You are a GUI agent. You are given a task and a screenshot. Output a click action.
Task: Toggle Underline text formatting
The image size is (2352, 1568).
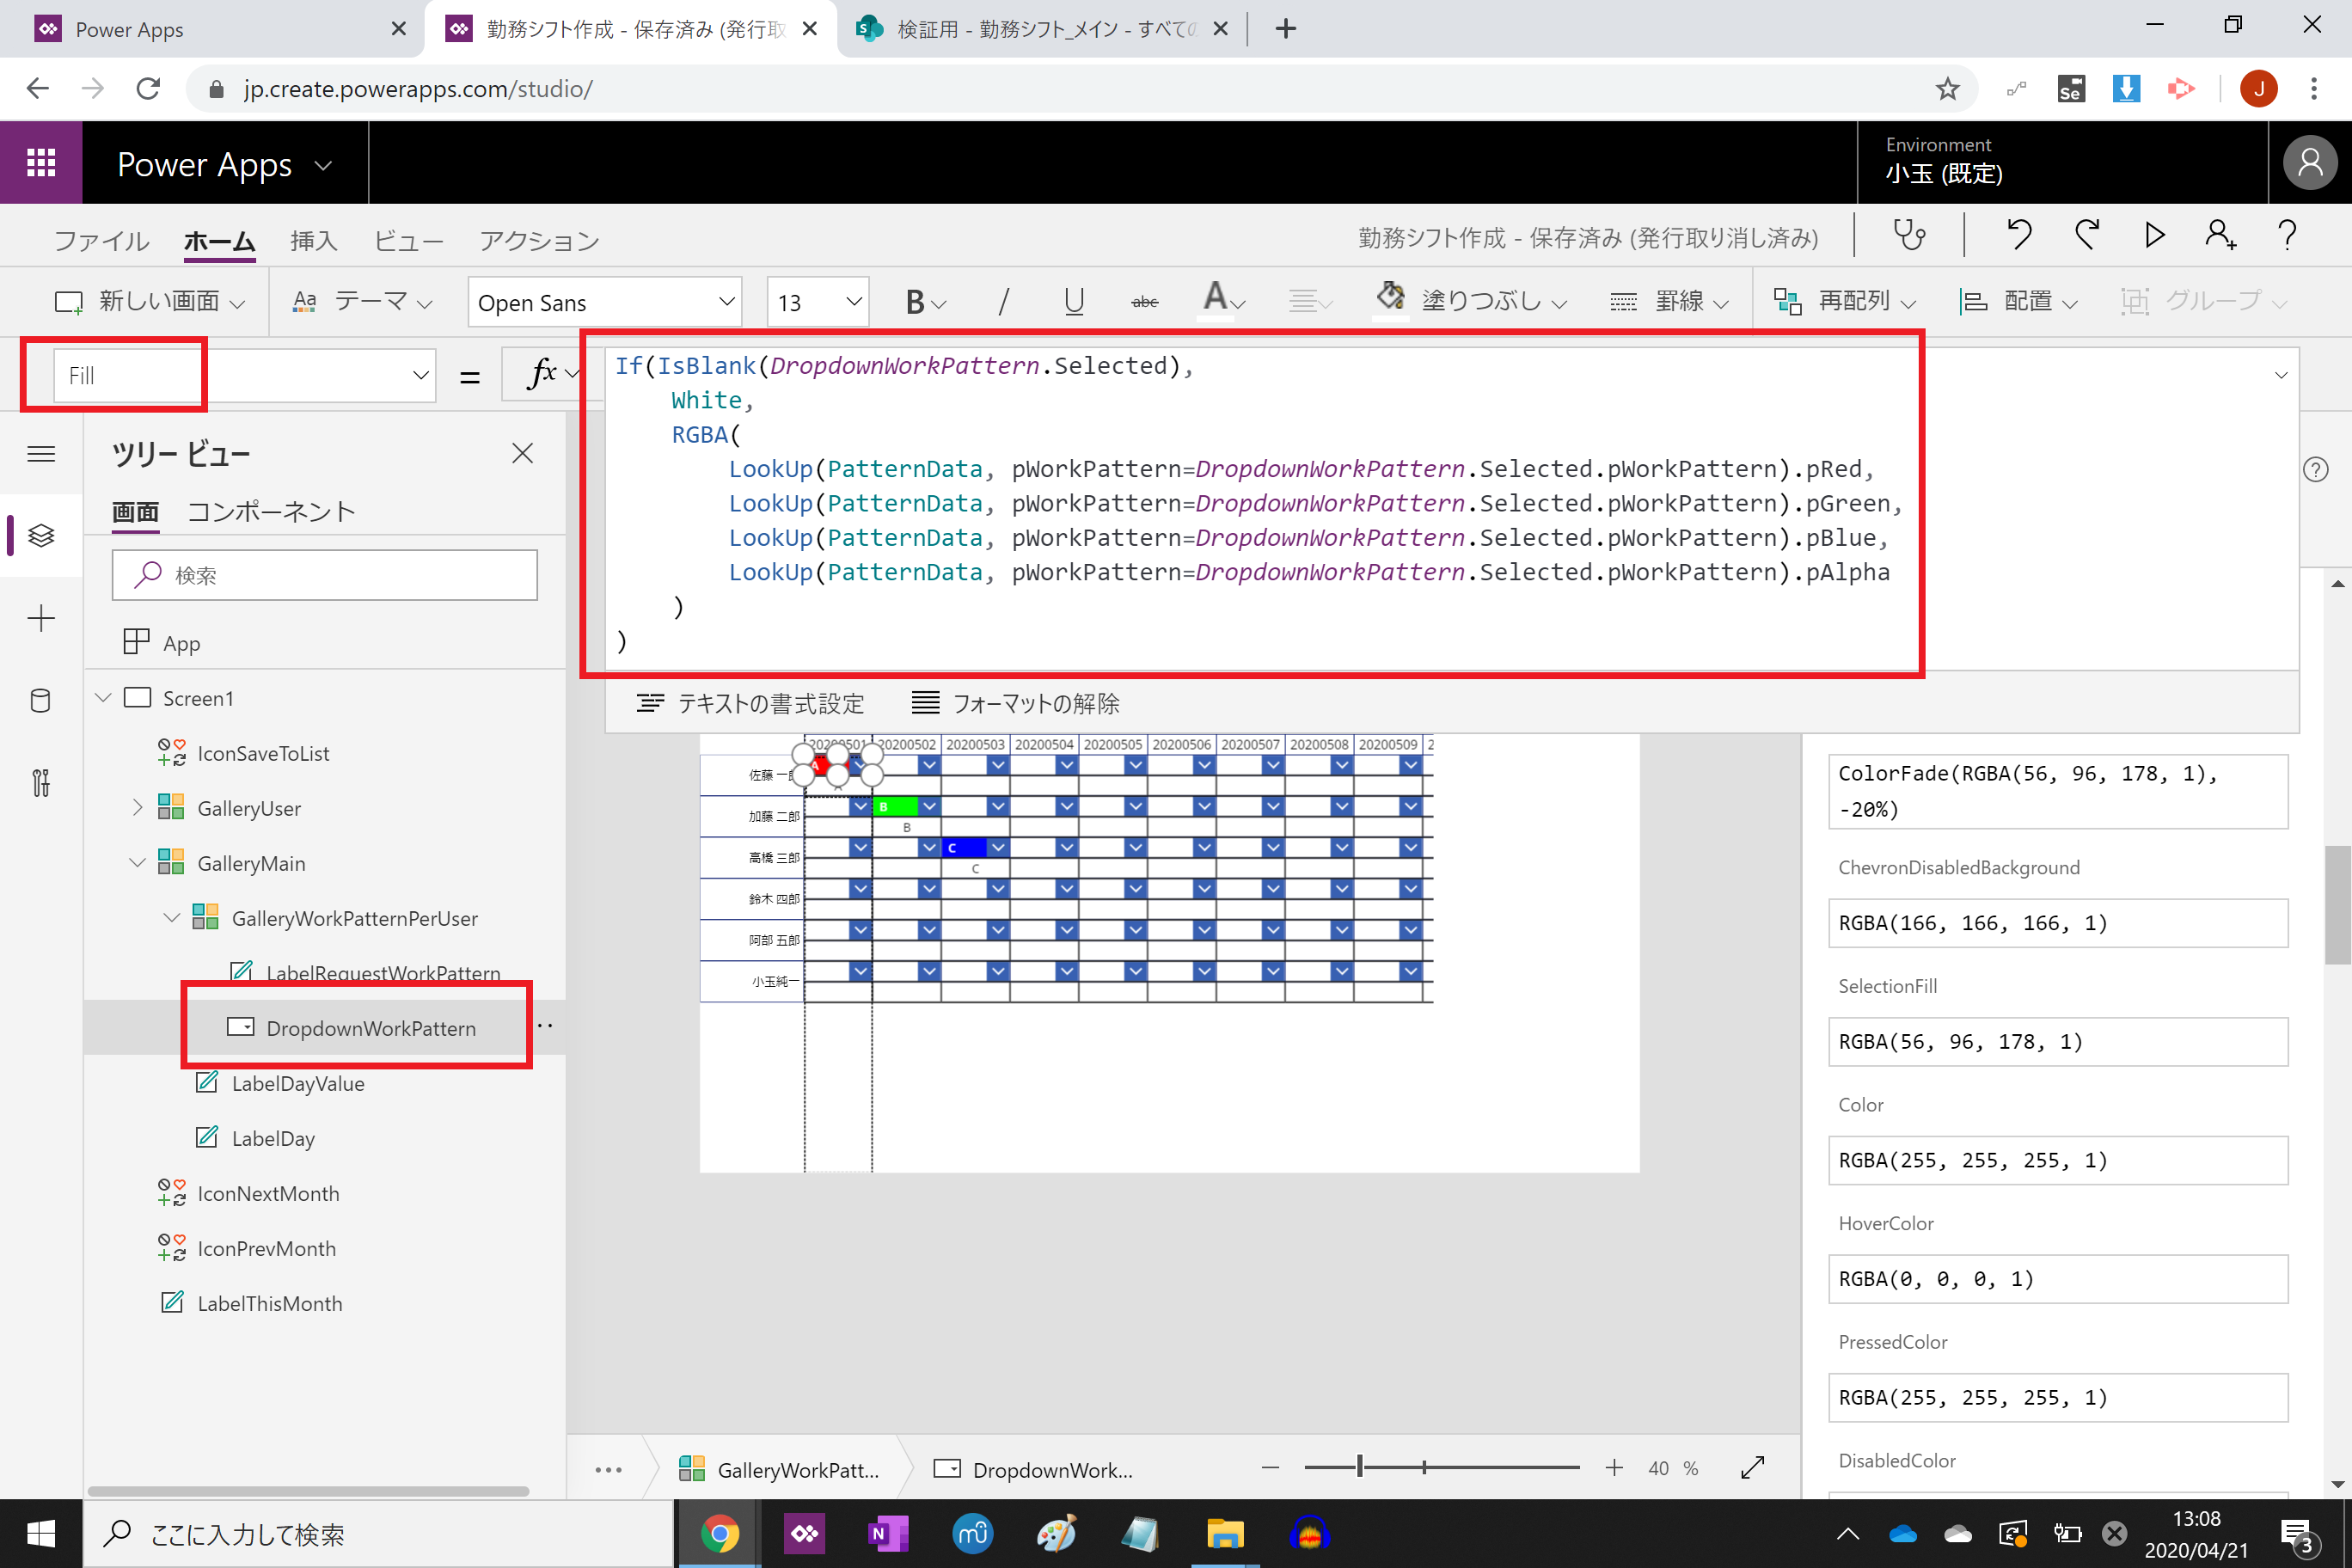click(1074, 302)
